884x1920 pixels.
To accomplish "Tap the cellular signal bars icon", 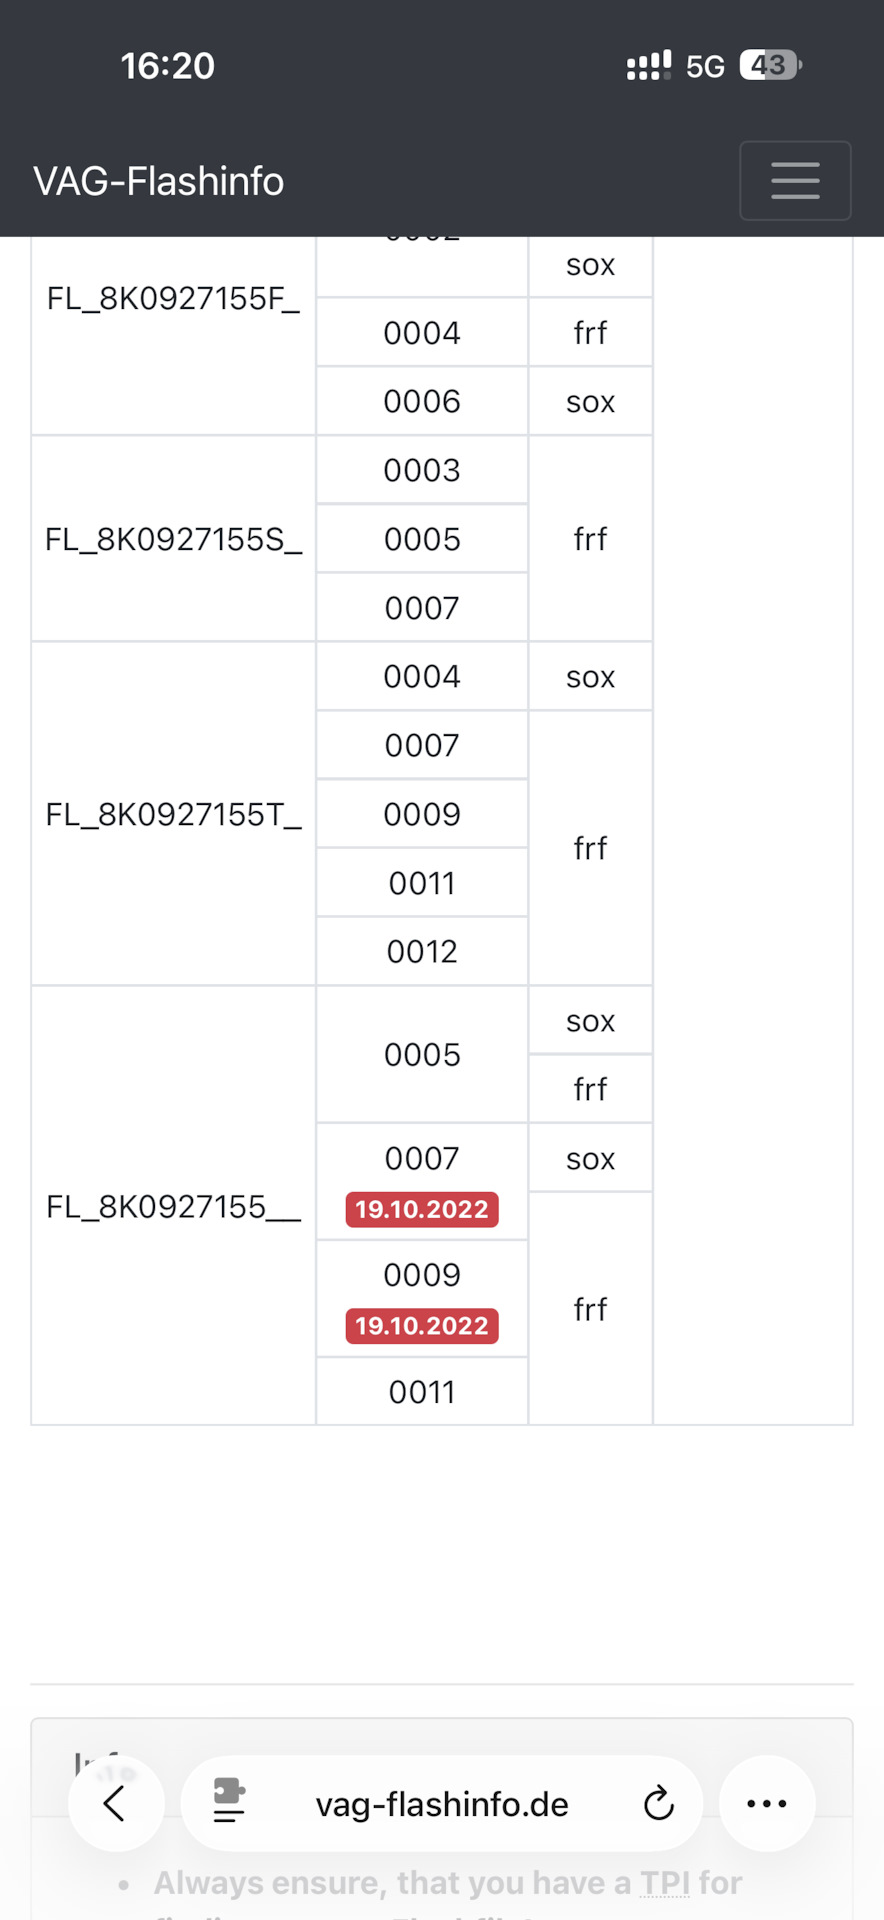I will point(648,66).
